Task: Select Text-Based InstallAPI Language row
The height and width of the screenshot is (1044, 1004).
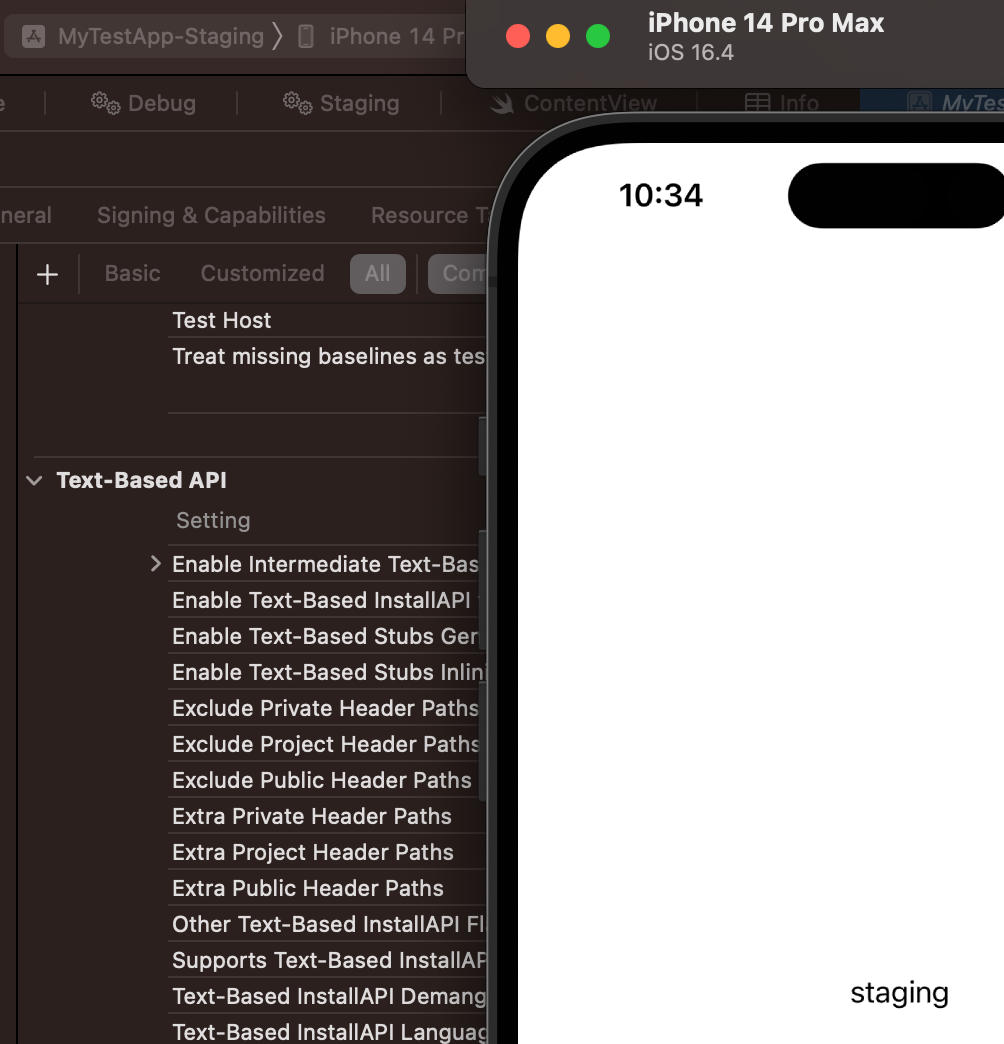Action: click(326, 1030)
